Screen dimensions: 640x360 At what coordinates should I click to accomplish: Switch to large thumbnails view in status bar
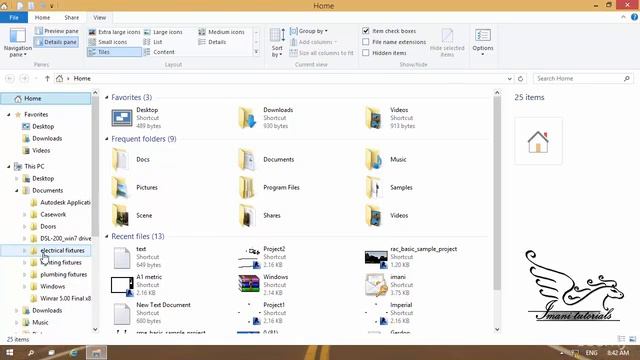coord(633,339)
